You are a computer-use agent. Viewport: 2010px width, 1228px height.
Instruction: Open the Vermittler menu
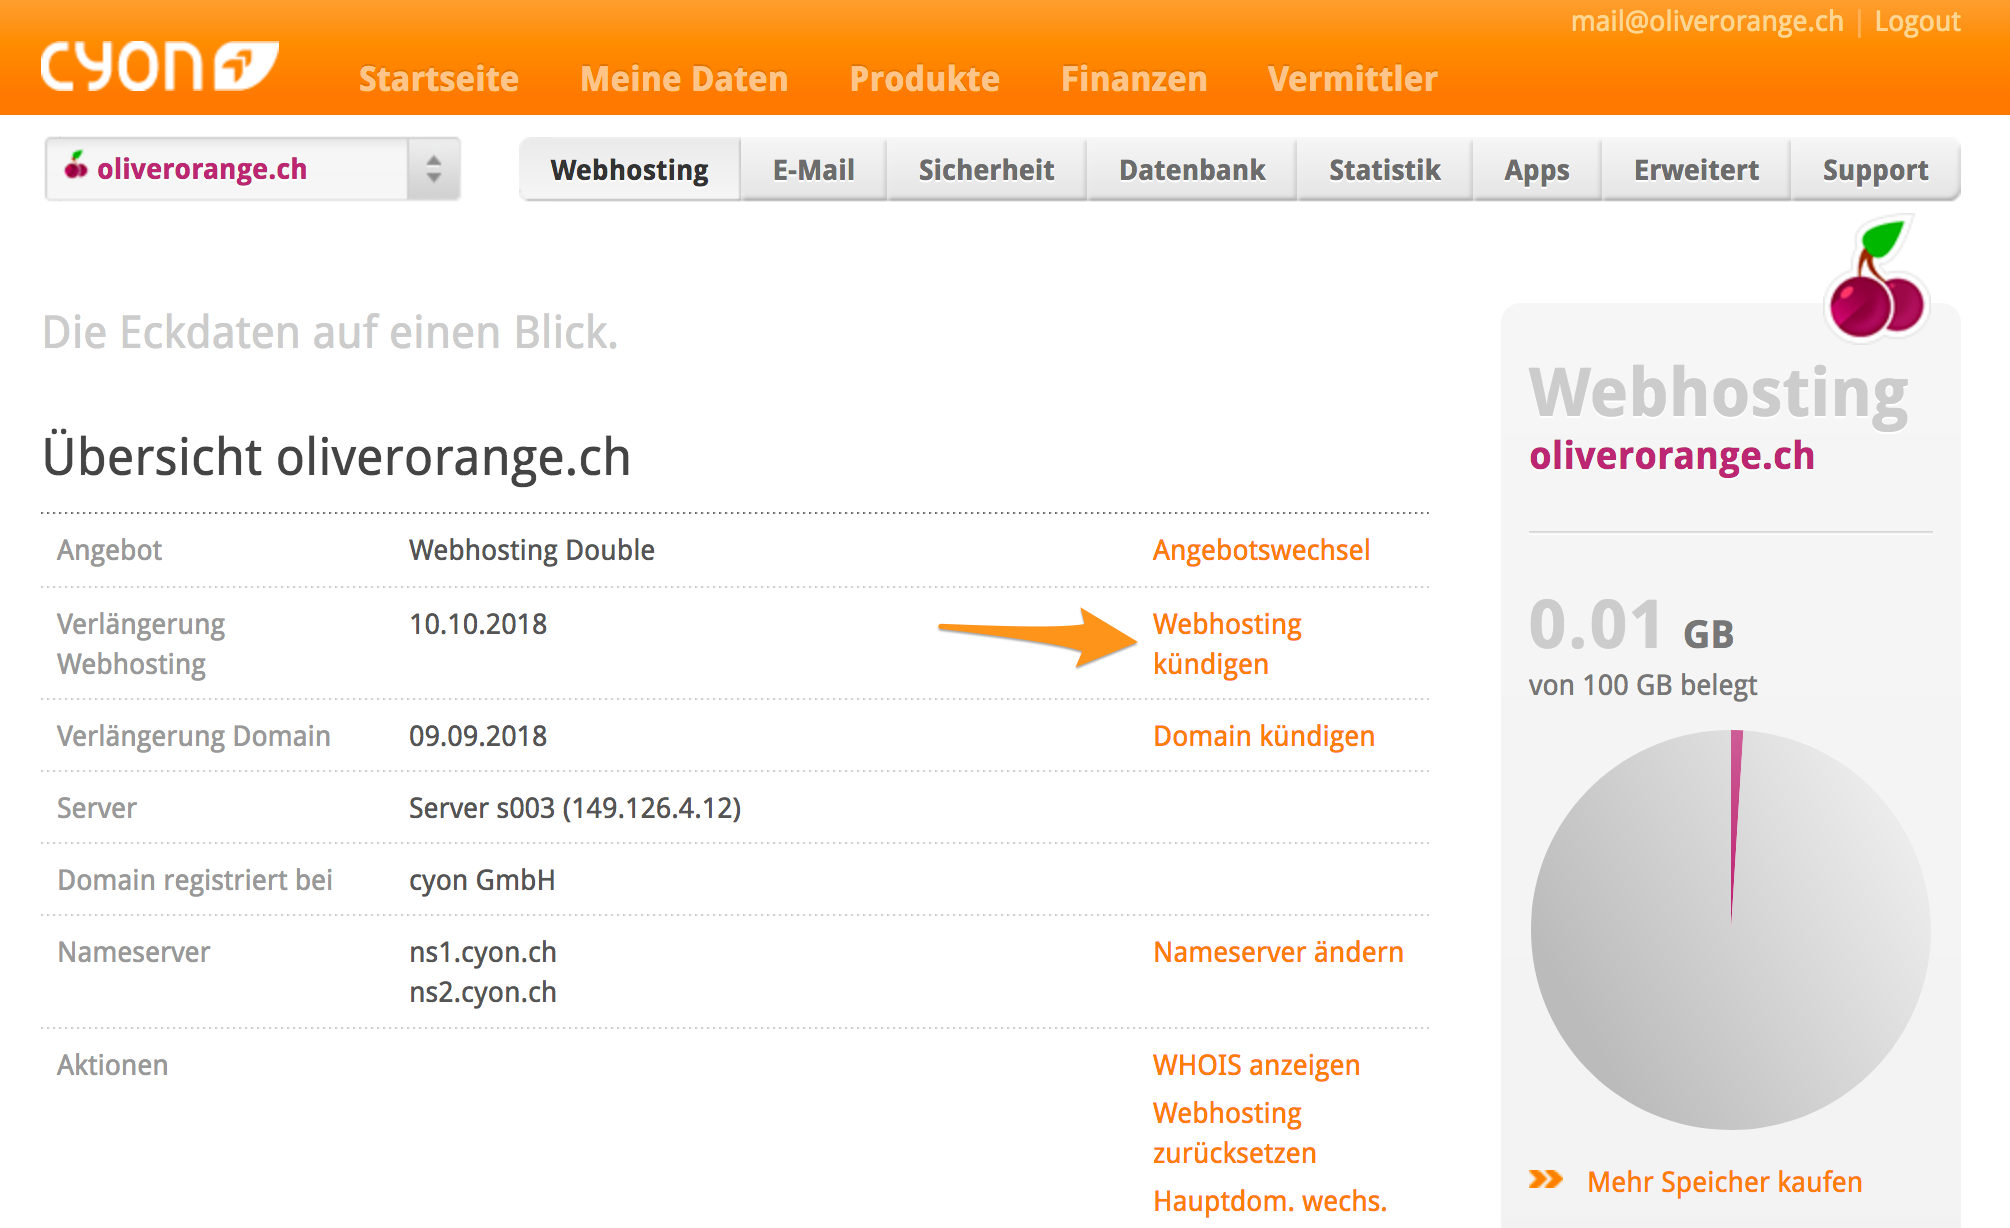point(1353,79)
